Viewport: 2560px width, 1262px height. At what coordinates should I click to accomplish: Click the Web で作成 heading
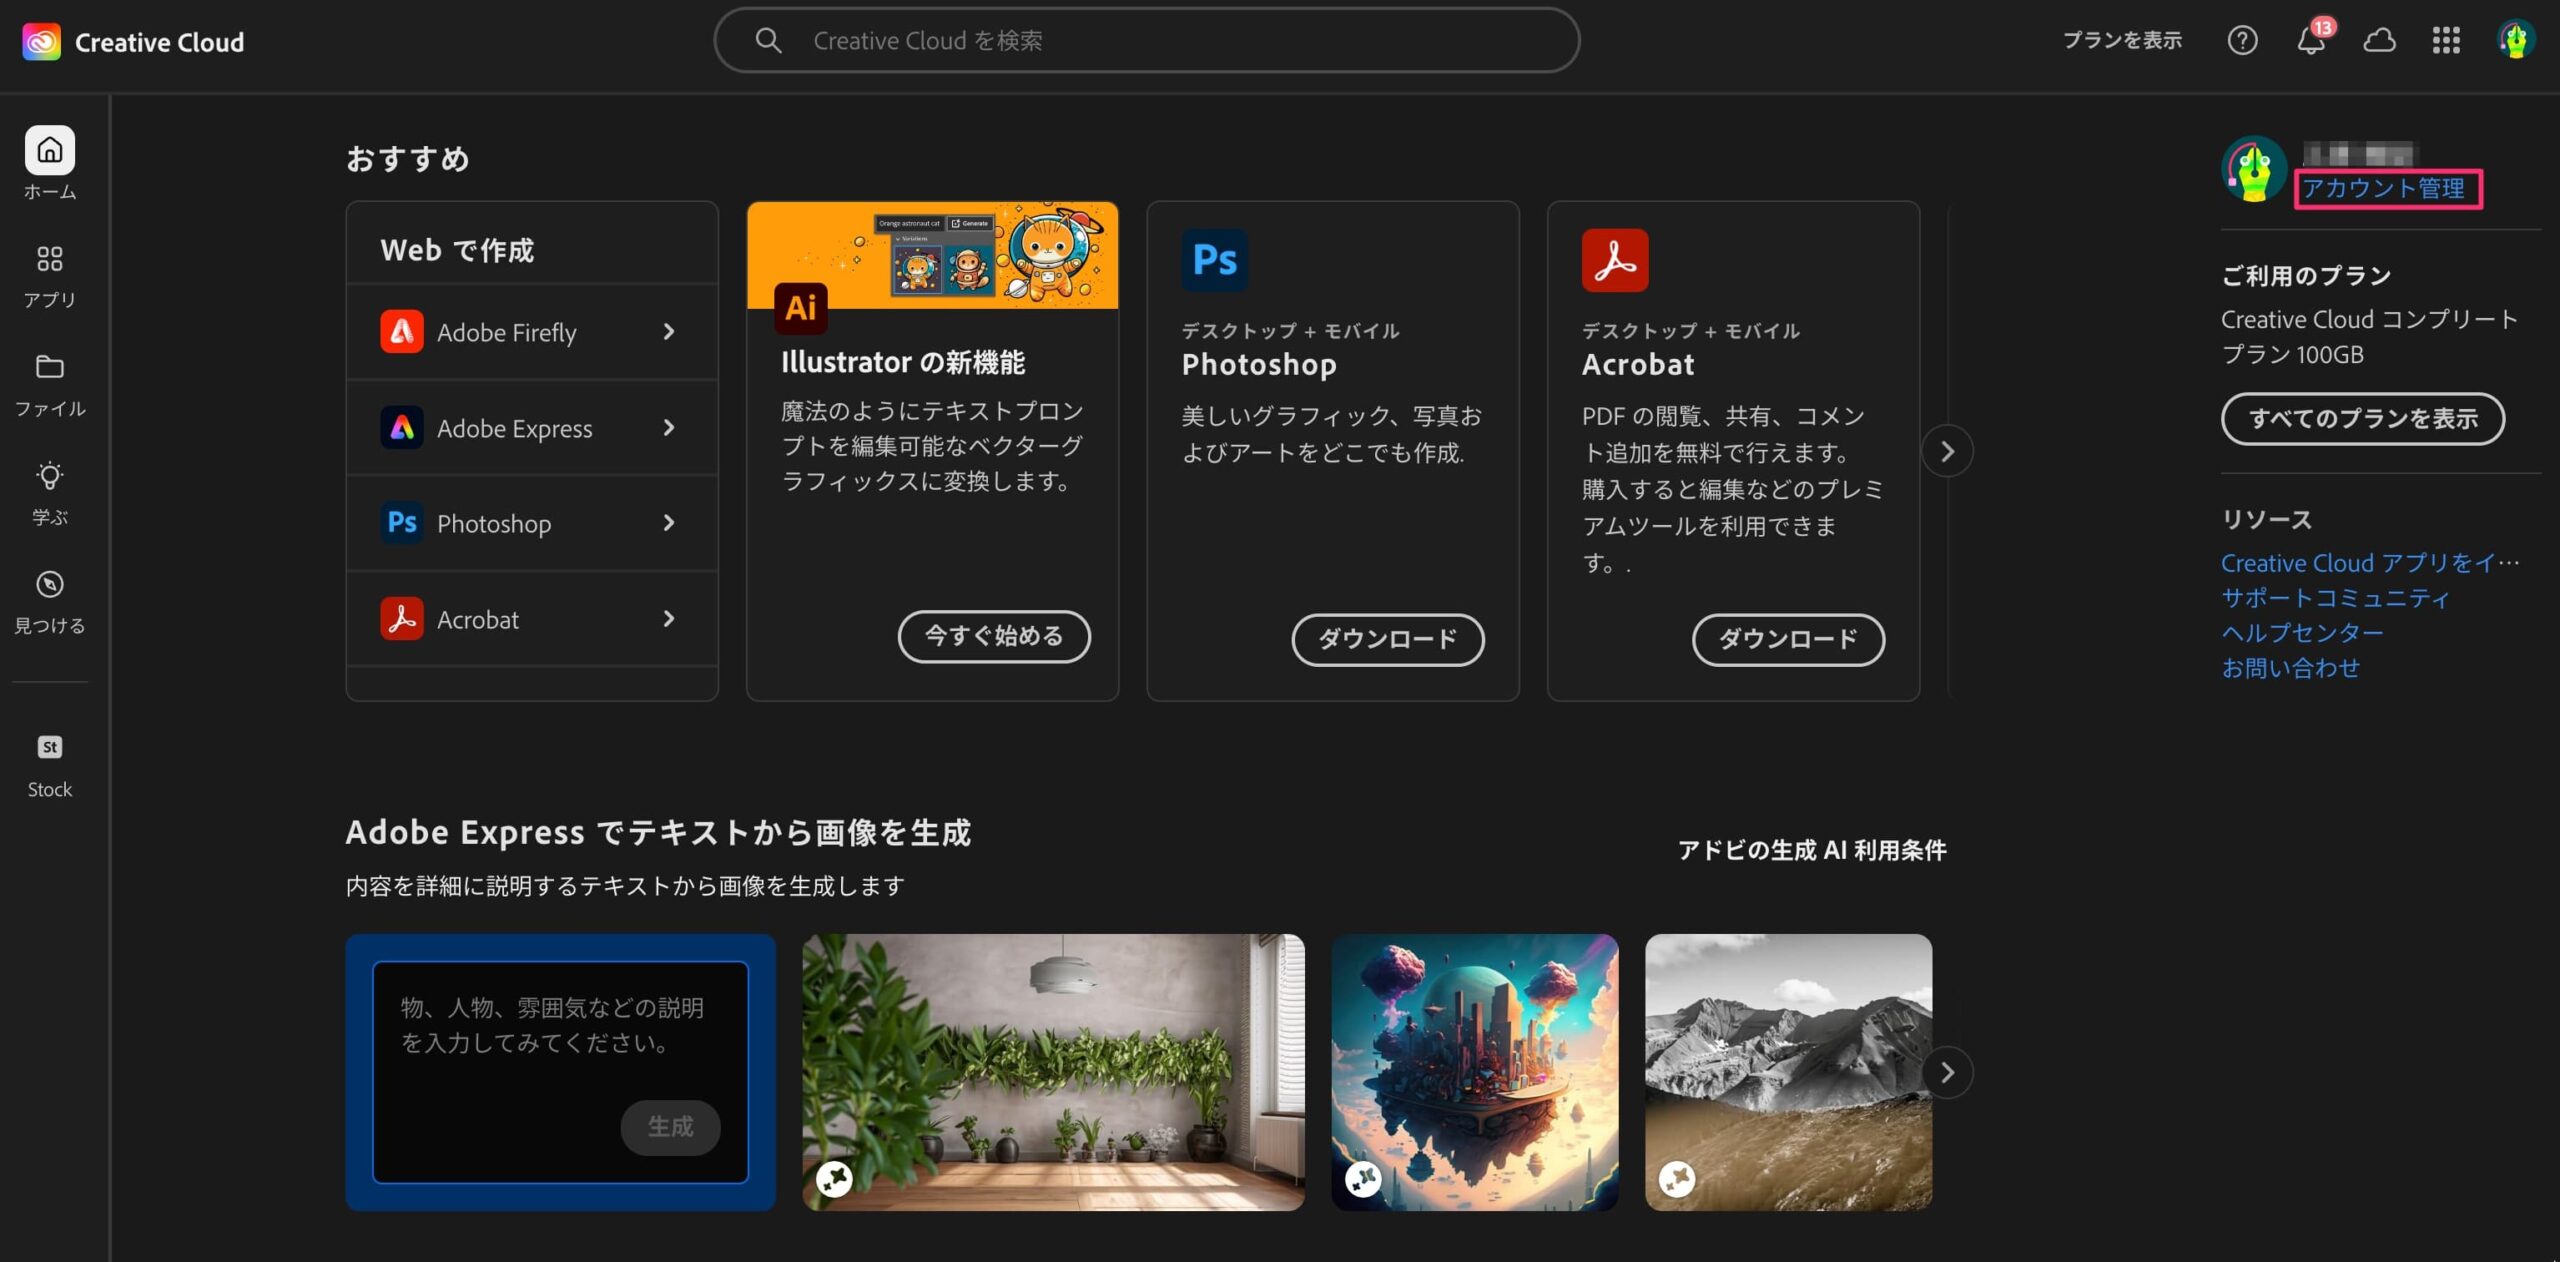[457, 250]
